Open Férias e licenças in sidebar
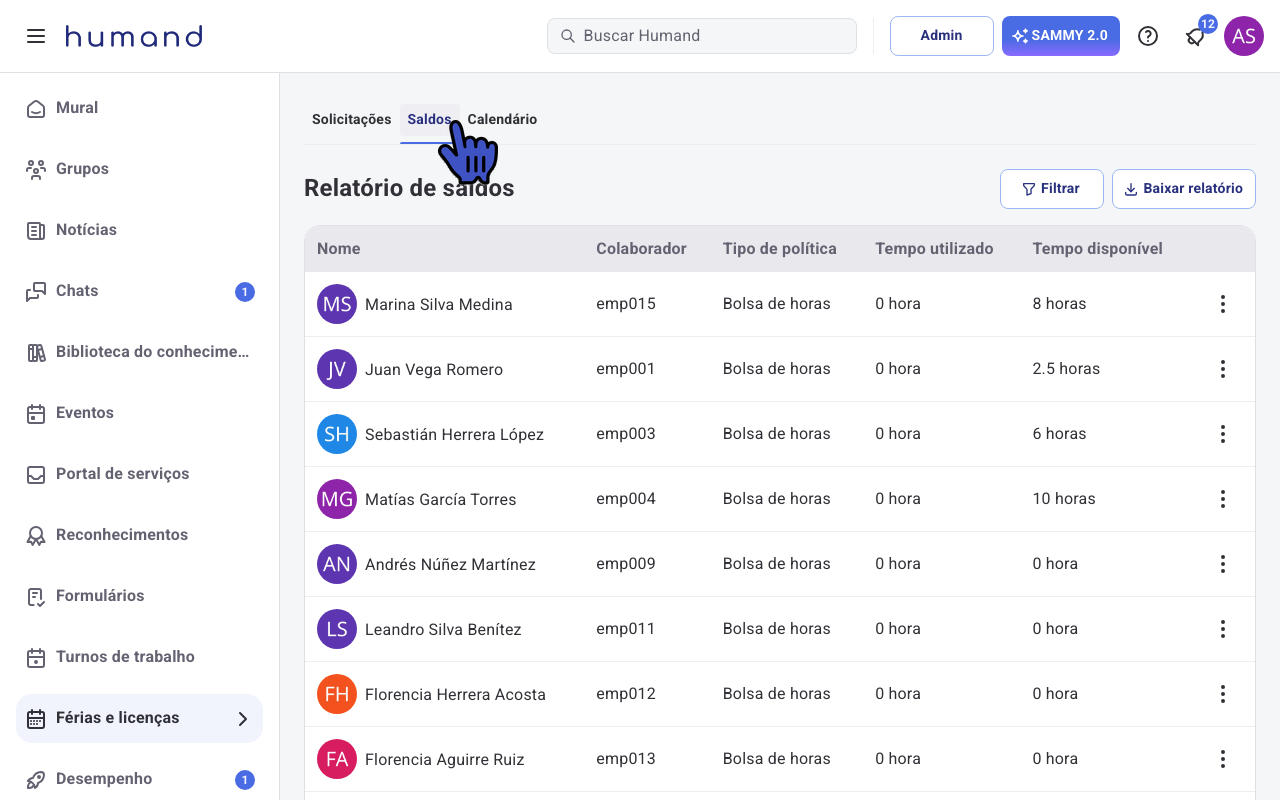The width and height of the screenshot is (1280, 800). (139, 718)
